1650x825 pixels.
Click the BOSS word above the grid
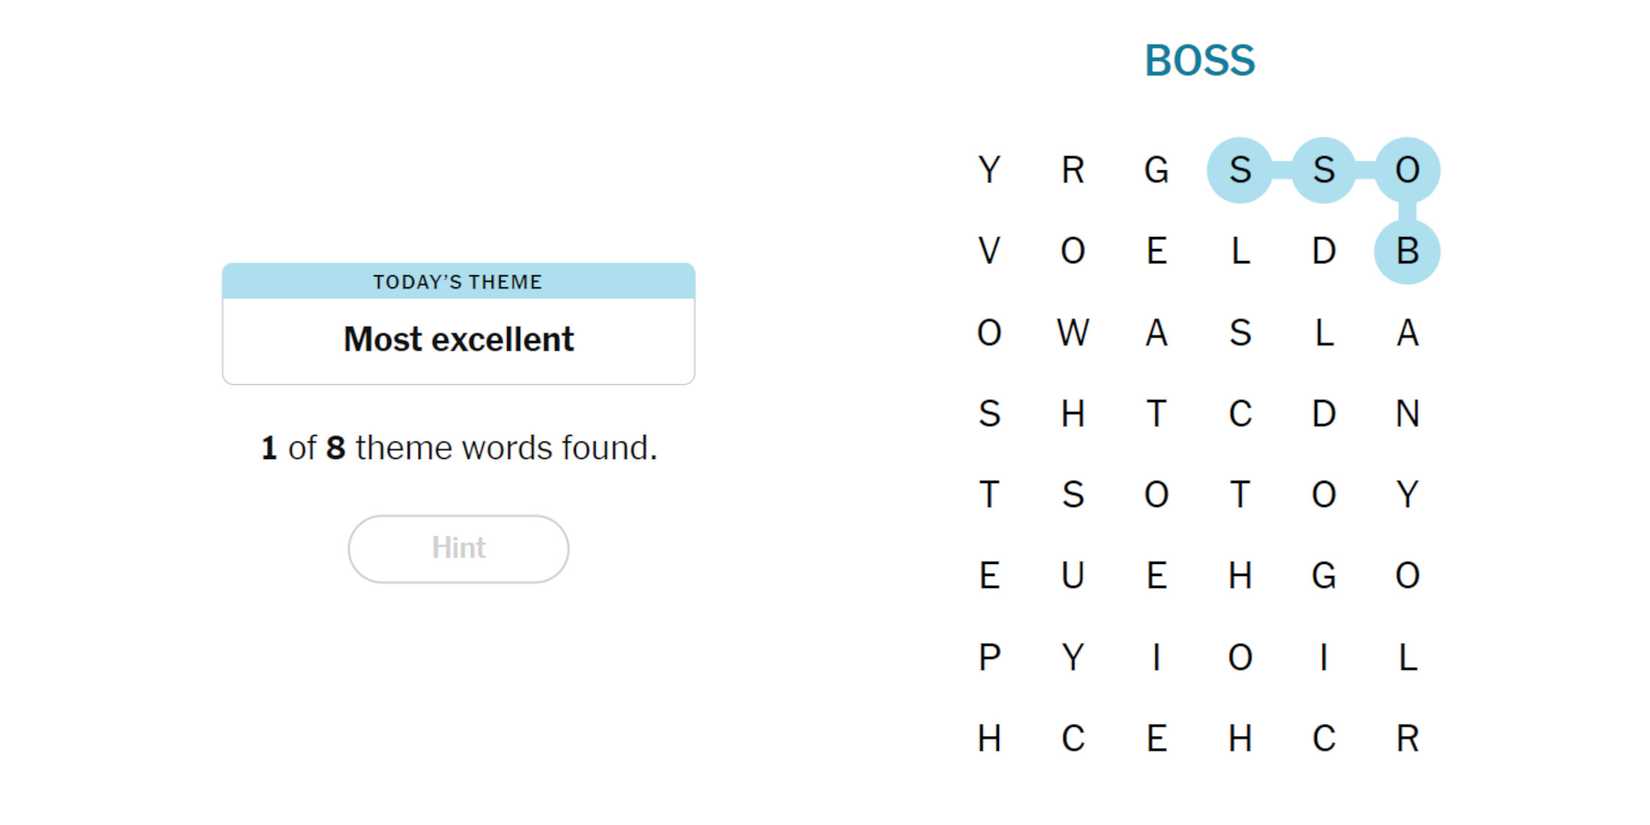click(1199, 61)
